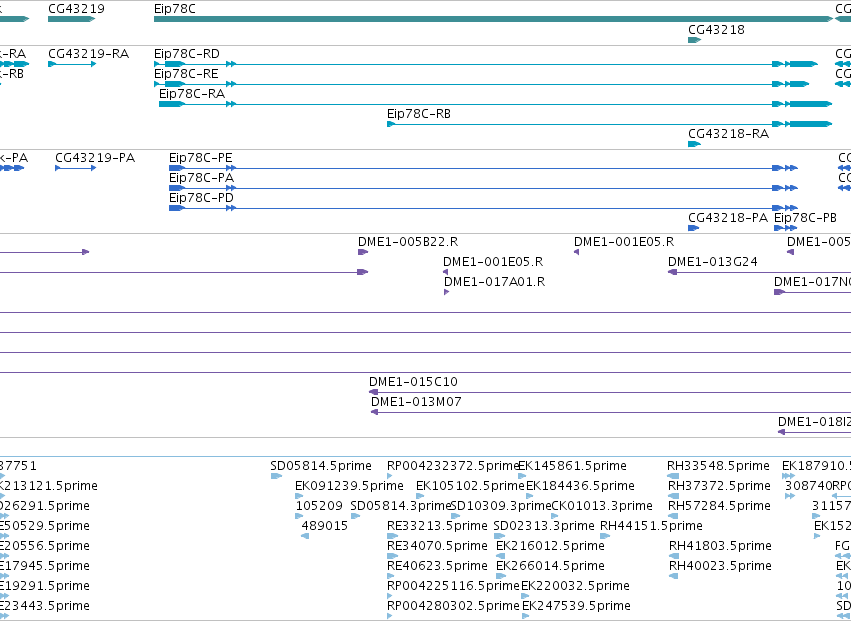Viewport: 851px width, 621px height.
Task: Click EST EK105102.5prime
Action: tap(470, 486)
